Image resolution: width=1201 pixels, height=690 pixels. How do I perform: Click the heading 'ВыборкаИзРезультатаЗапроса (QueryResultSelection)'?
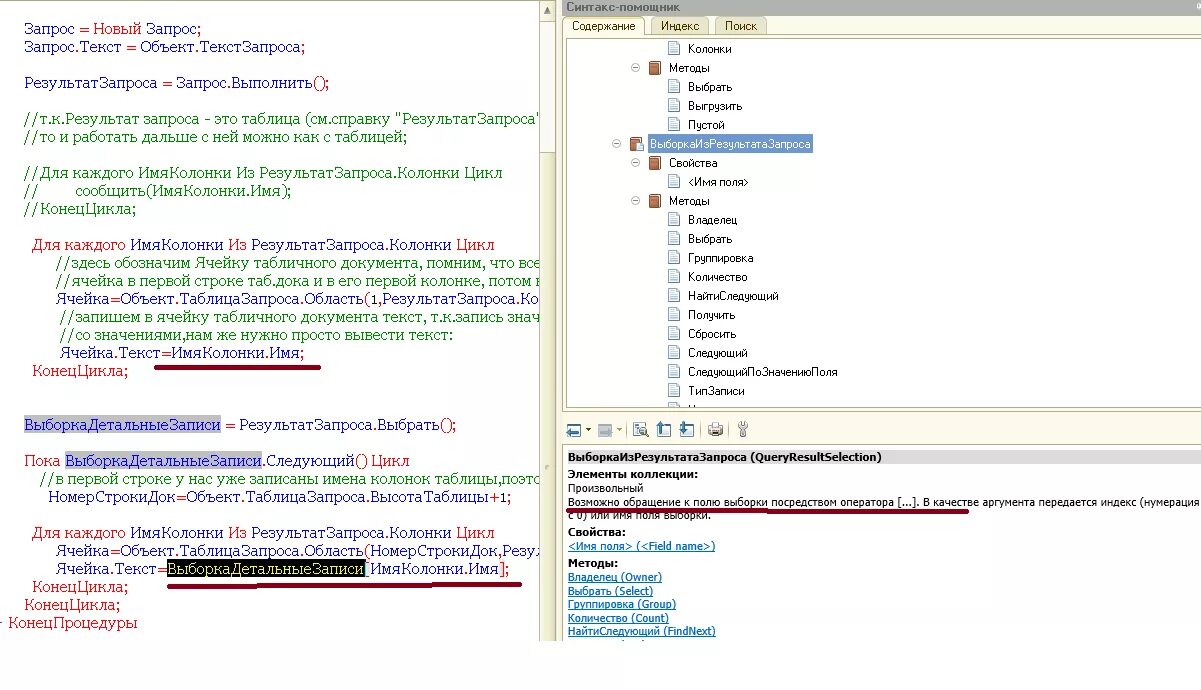point(724,457)
